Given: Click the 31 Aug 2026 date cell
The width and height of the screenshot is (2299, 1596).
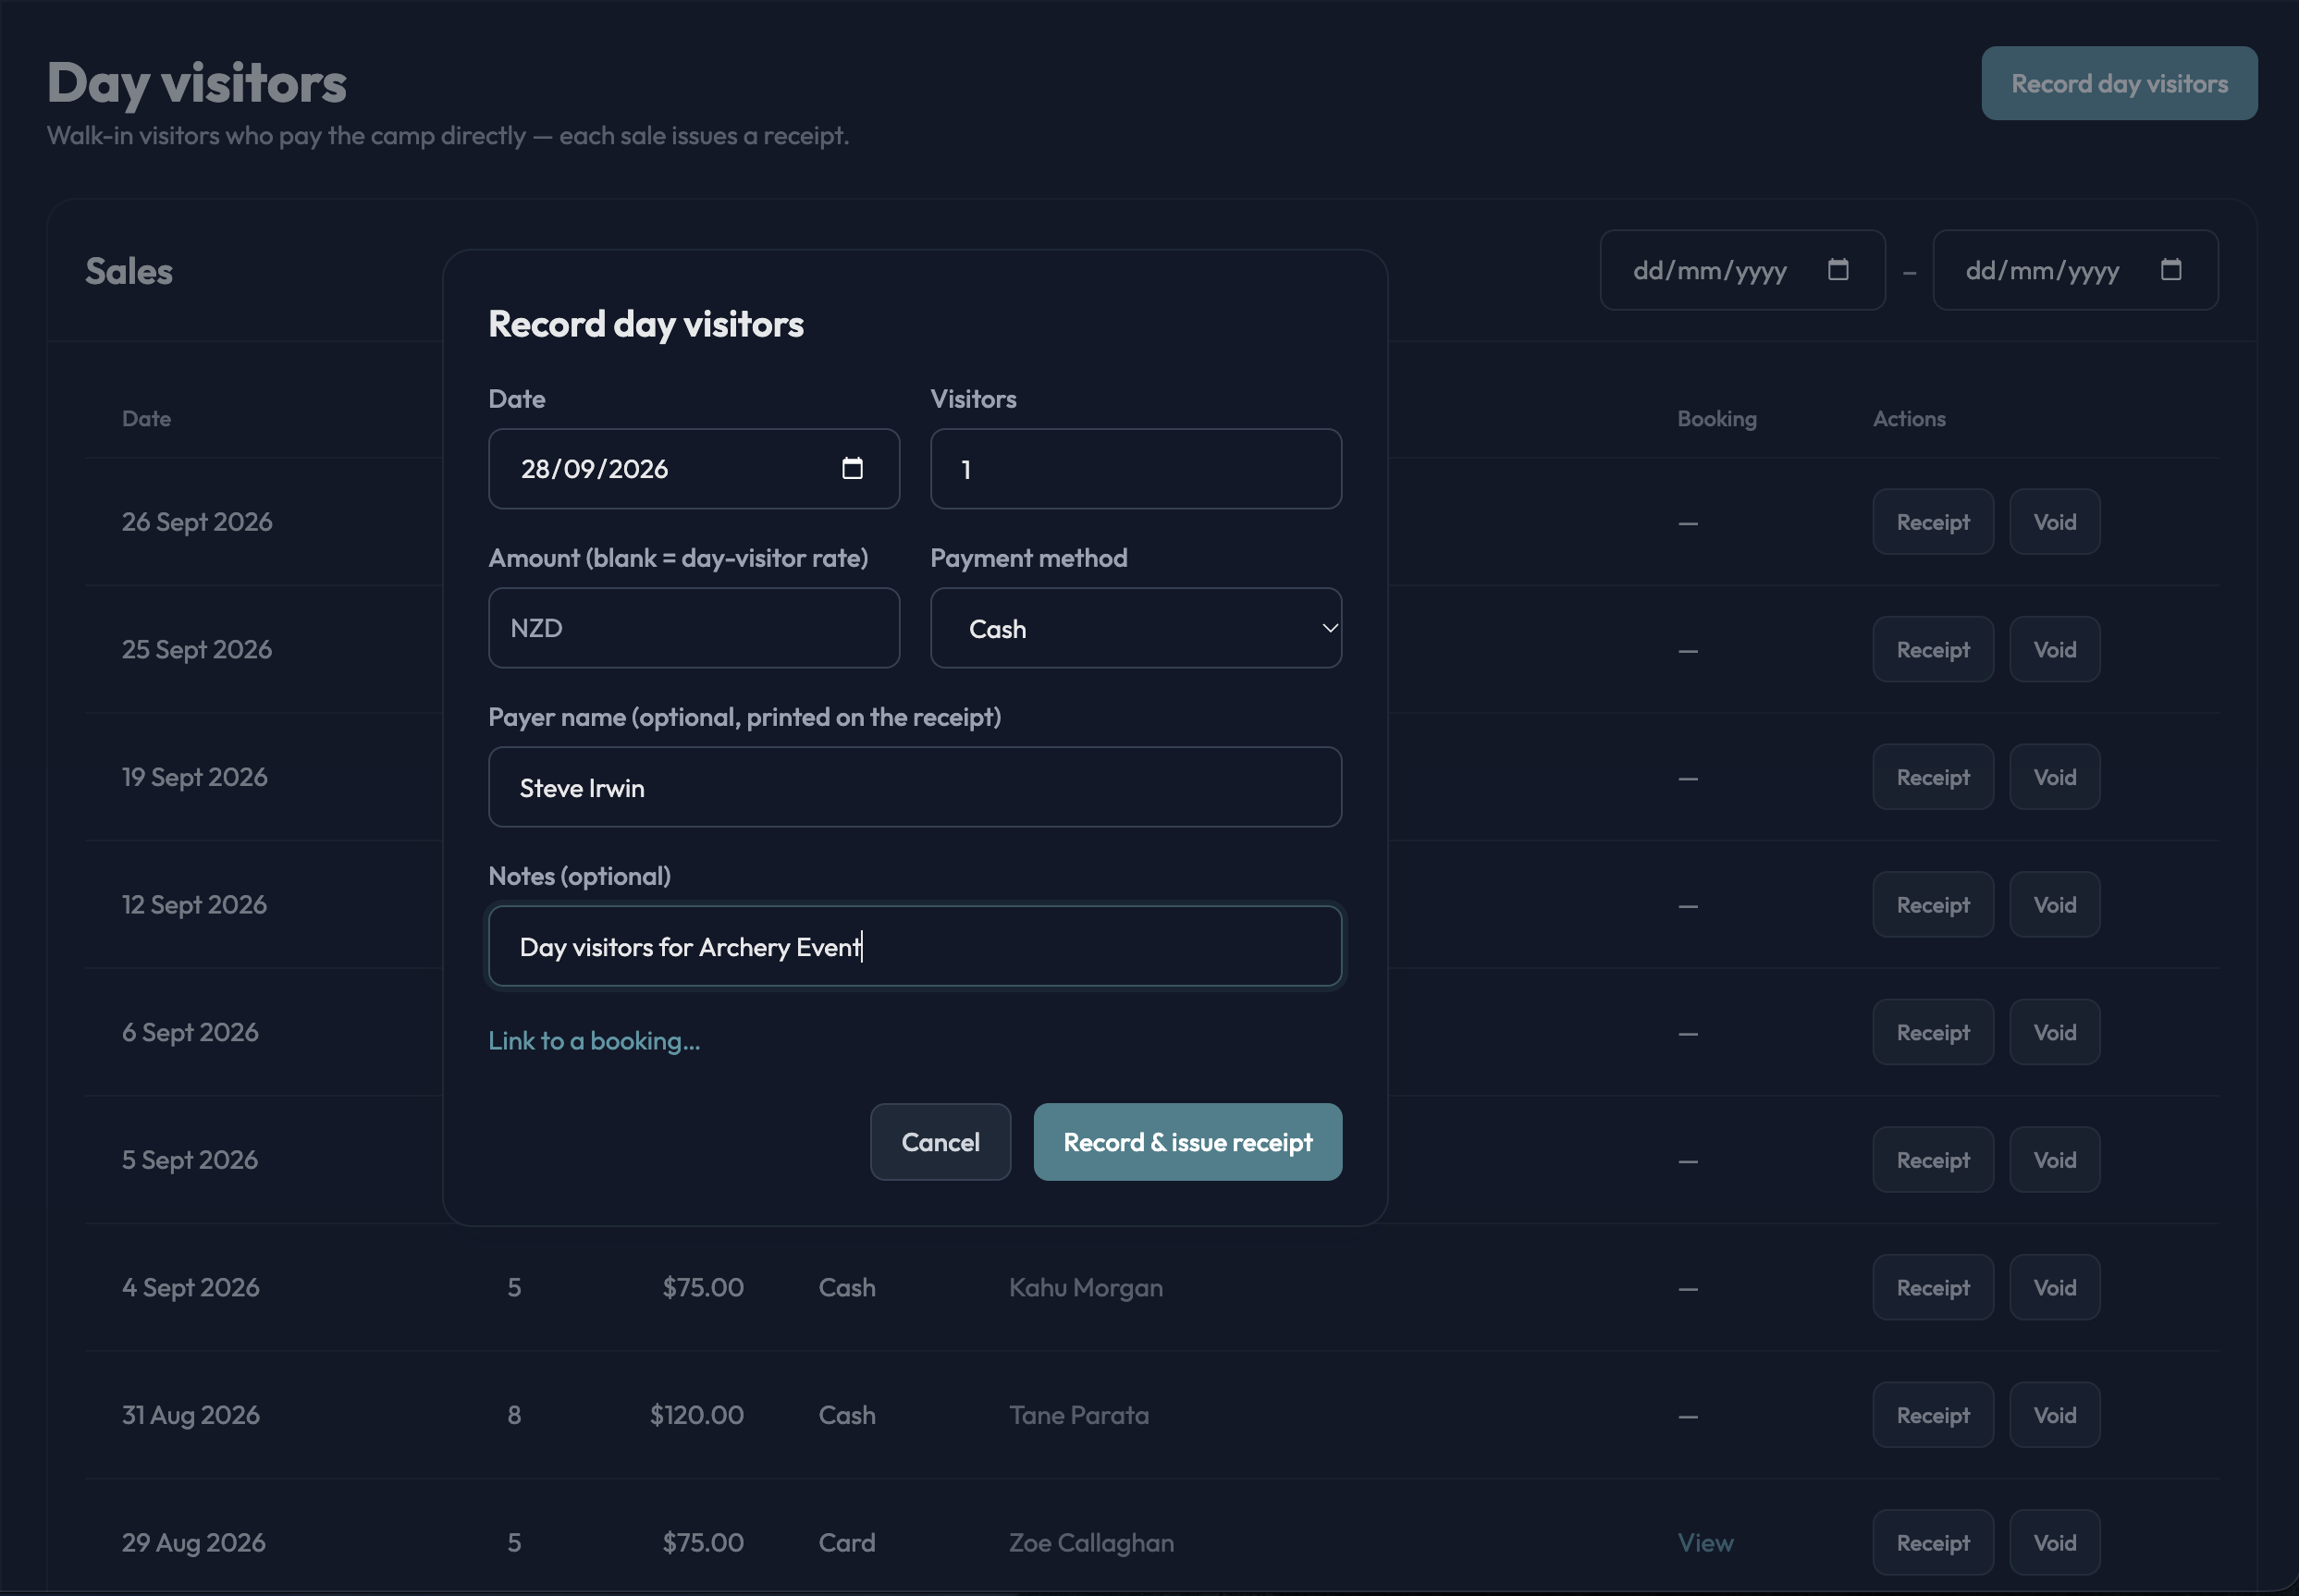Looking at the screenshot, I should pos(191,1415).
